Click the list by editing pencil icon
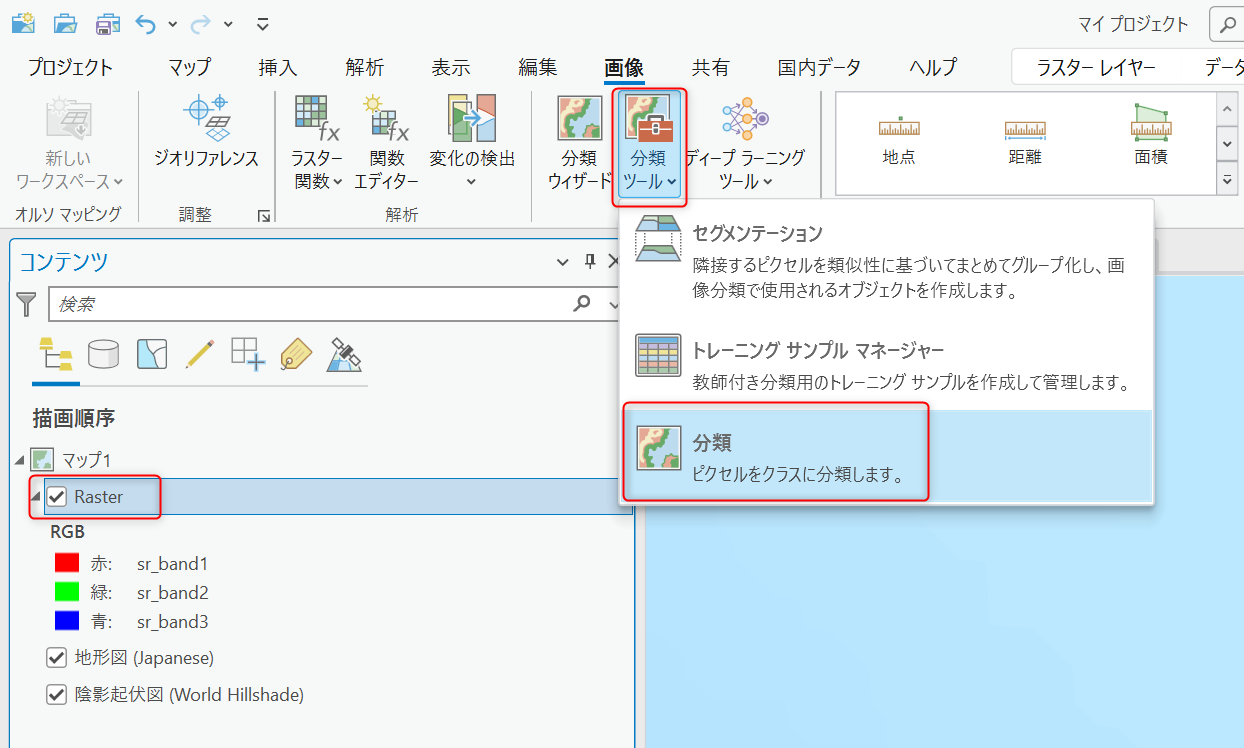 tap(200, 354)
